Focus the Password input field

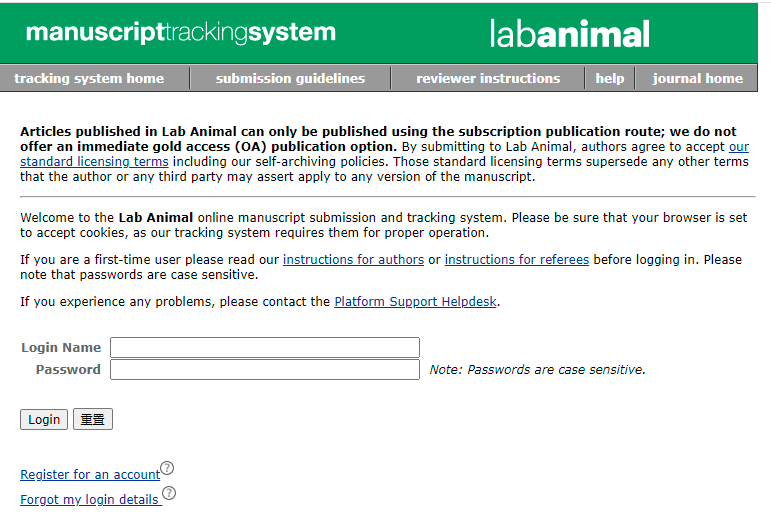click(x=265, y=370)
